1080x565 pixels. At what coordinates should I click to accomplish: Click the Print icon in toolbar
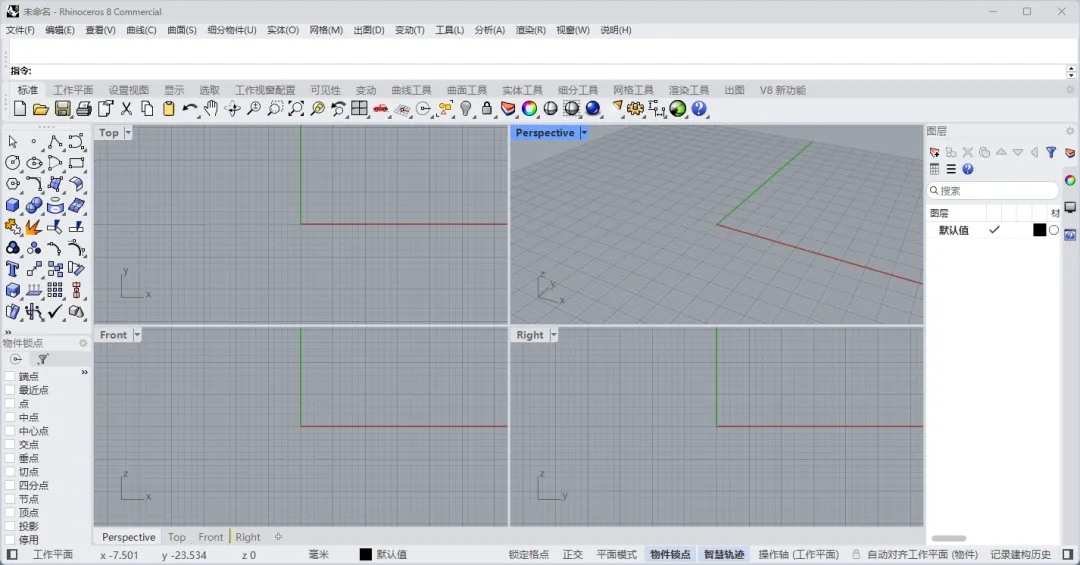coord(84,109)
